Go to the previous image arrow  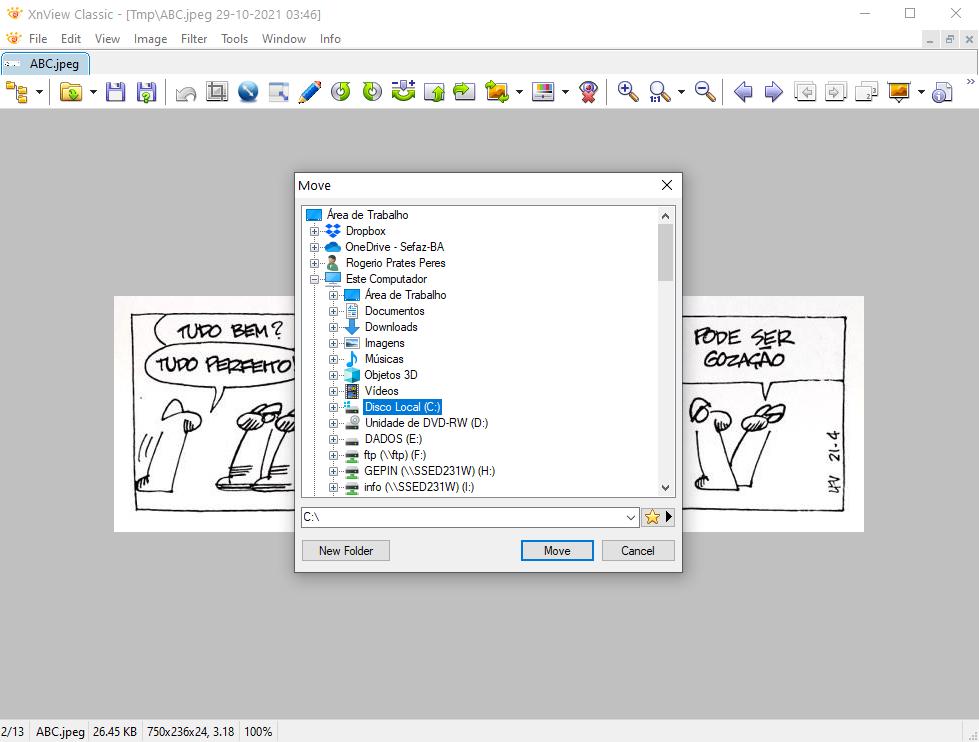(x=742, y=92)
